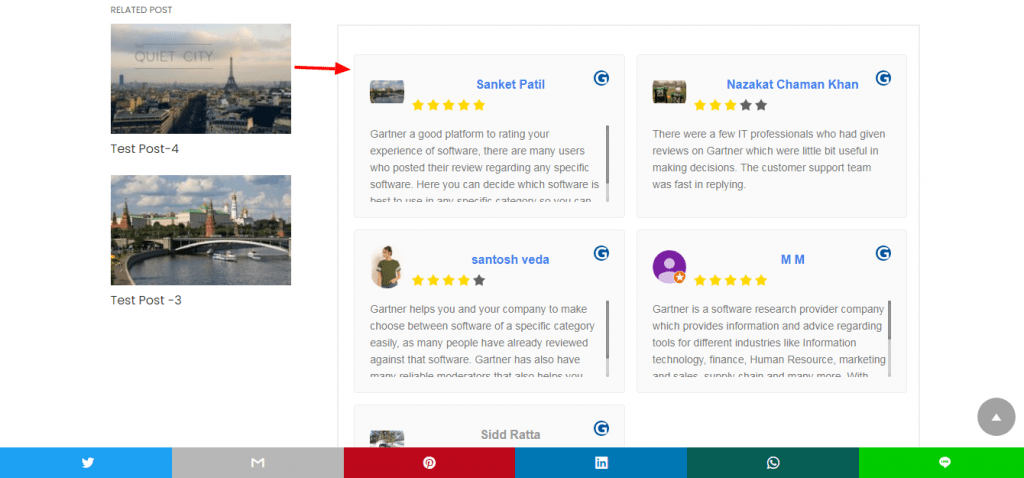Open Sidd Ratta's profile photo
This screenshot has height=478, width=1024.
(x=387, y=439)
